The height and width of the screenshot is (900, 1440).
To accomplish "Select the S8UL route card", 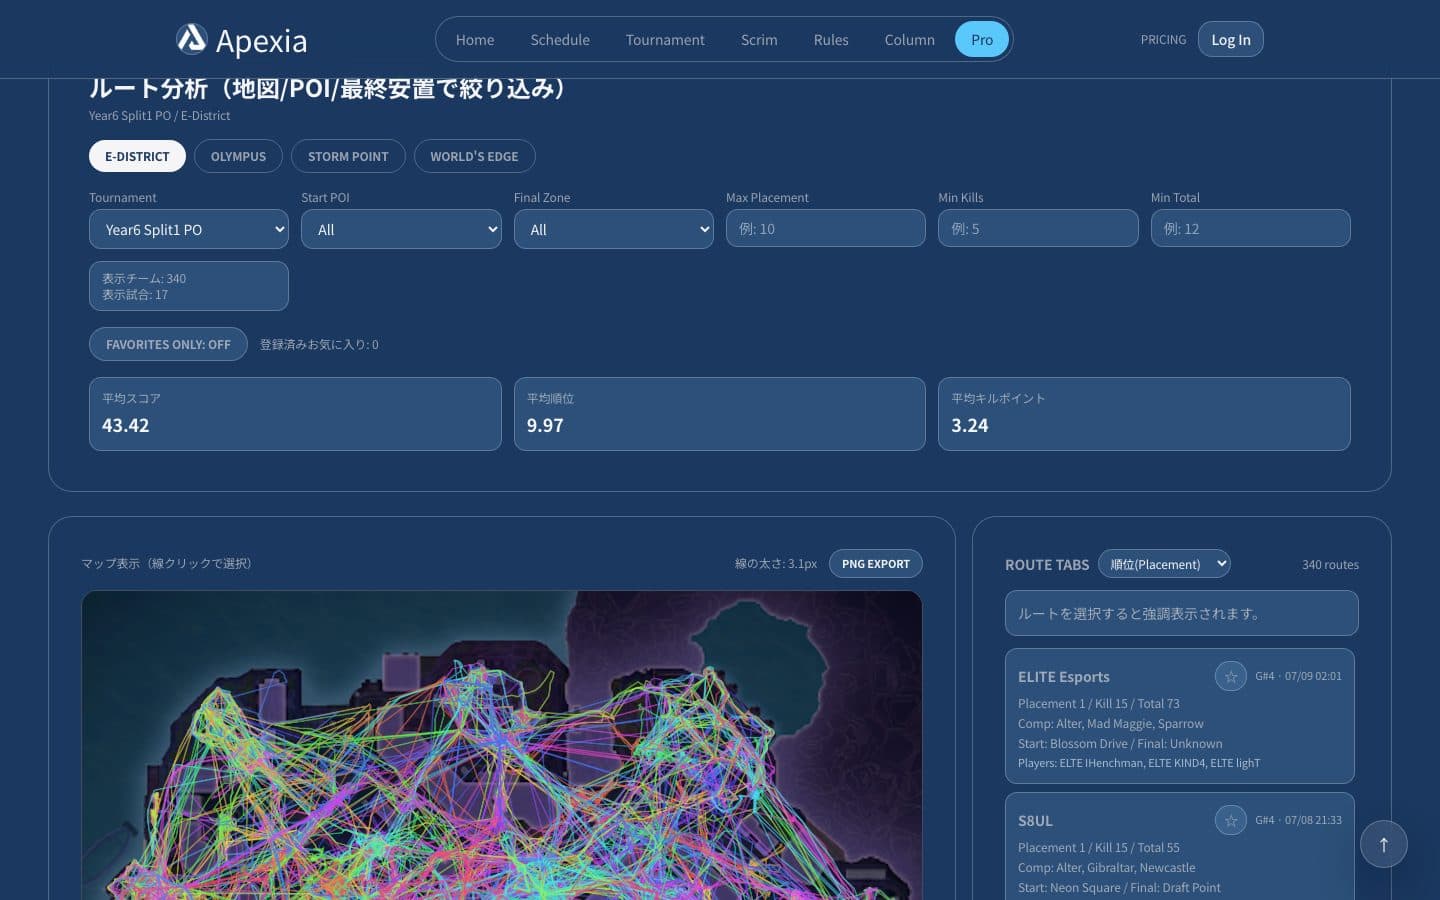I will click(1180, 846).
